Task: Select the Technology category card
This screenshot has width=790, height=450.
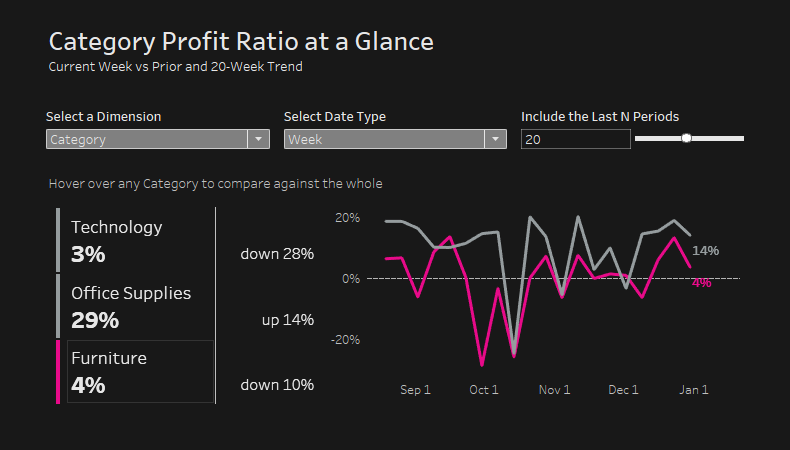Action: (137, 240)
